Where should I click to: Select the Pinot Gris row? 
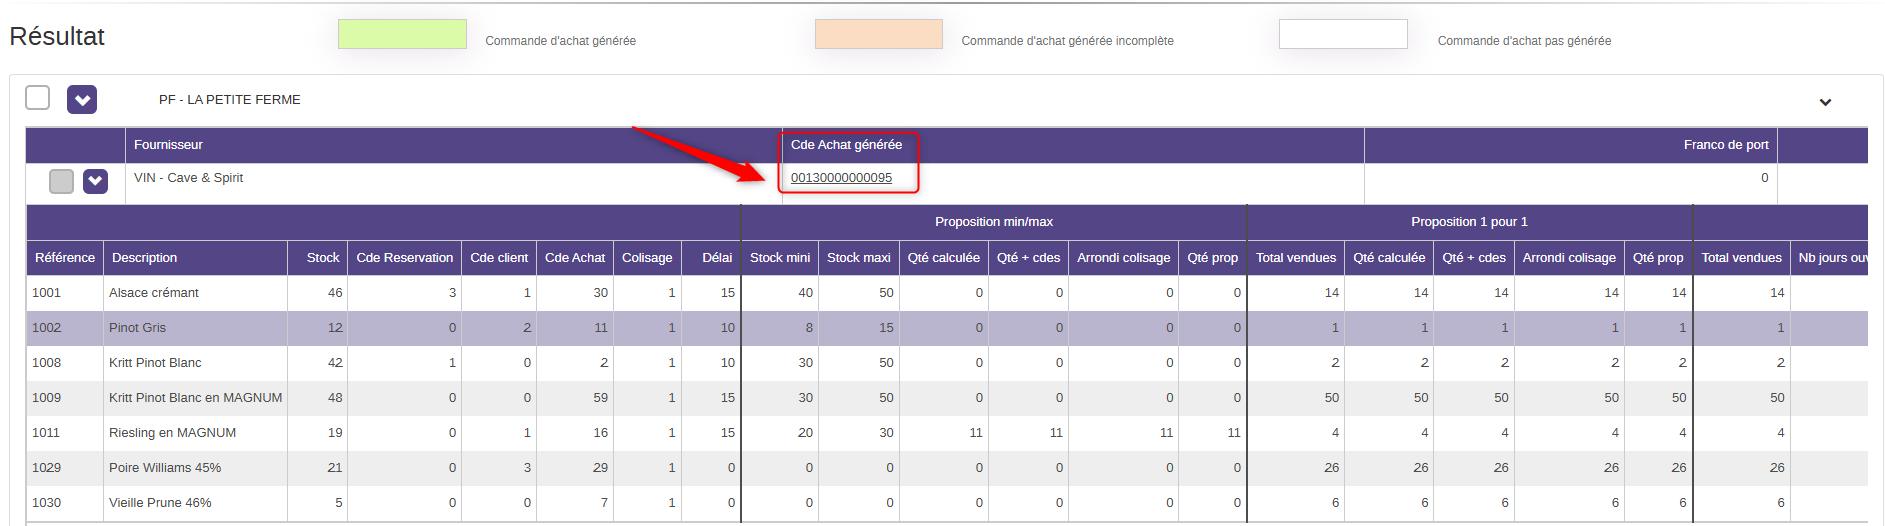coord(138,328)
